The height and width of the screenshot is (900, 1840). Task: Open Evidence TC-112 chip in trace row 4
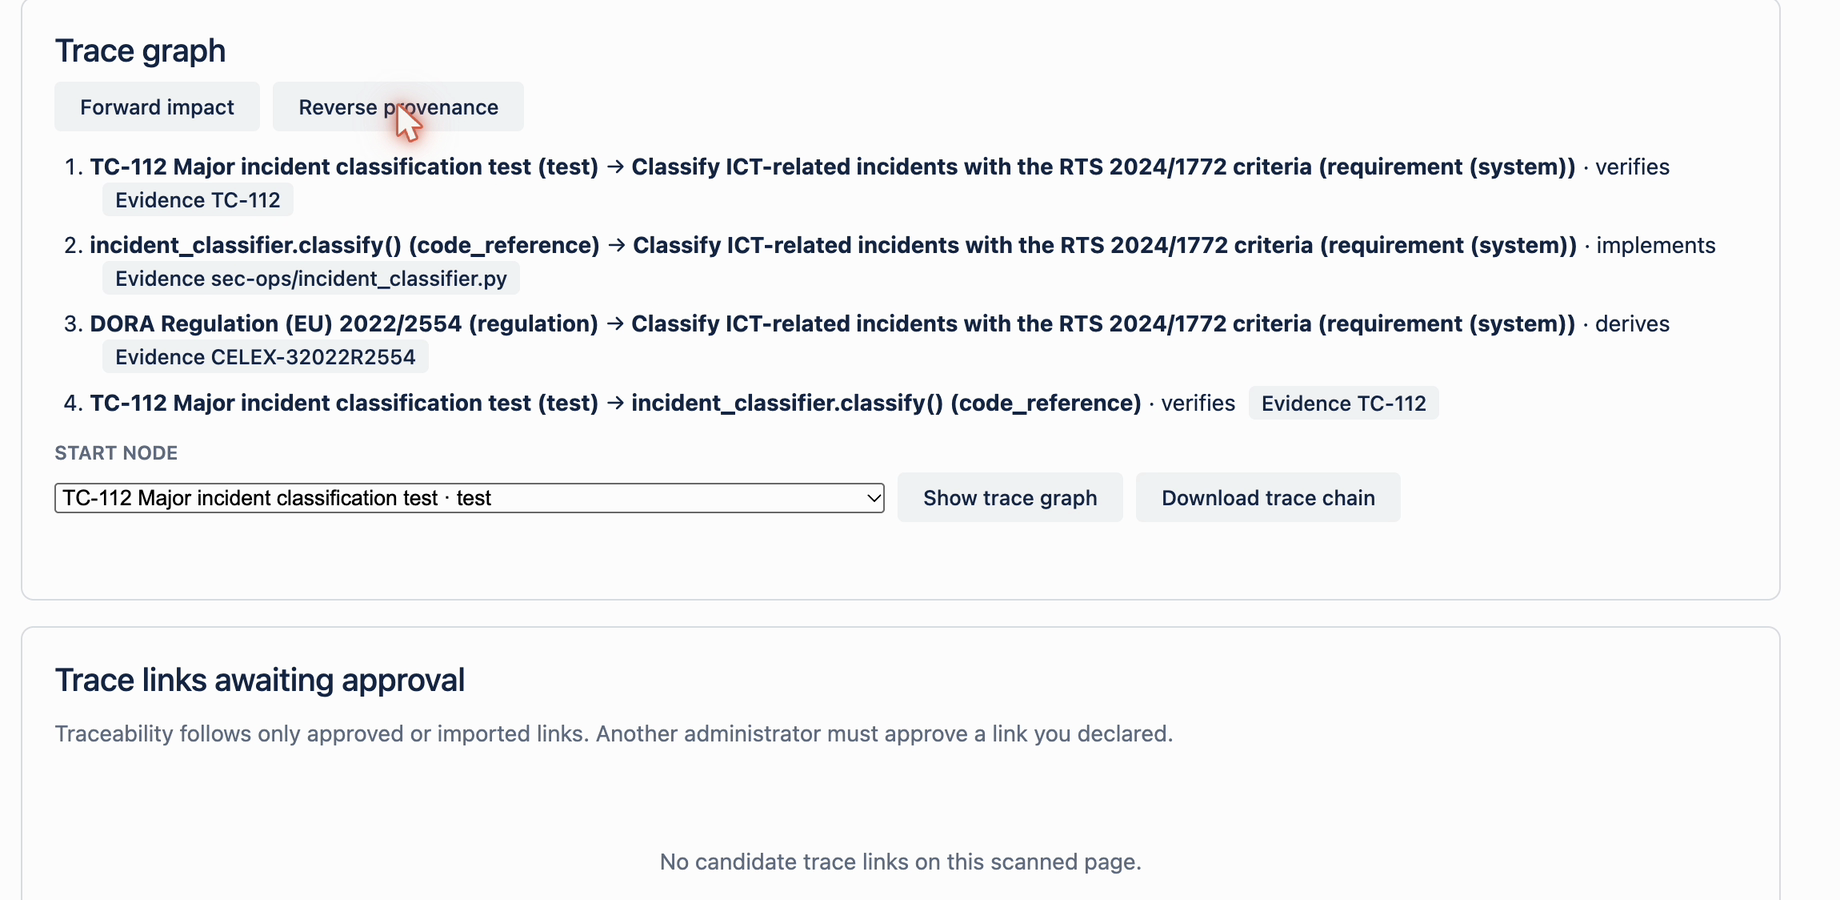(x=1344, y=403)
